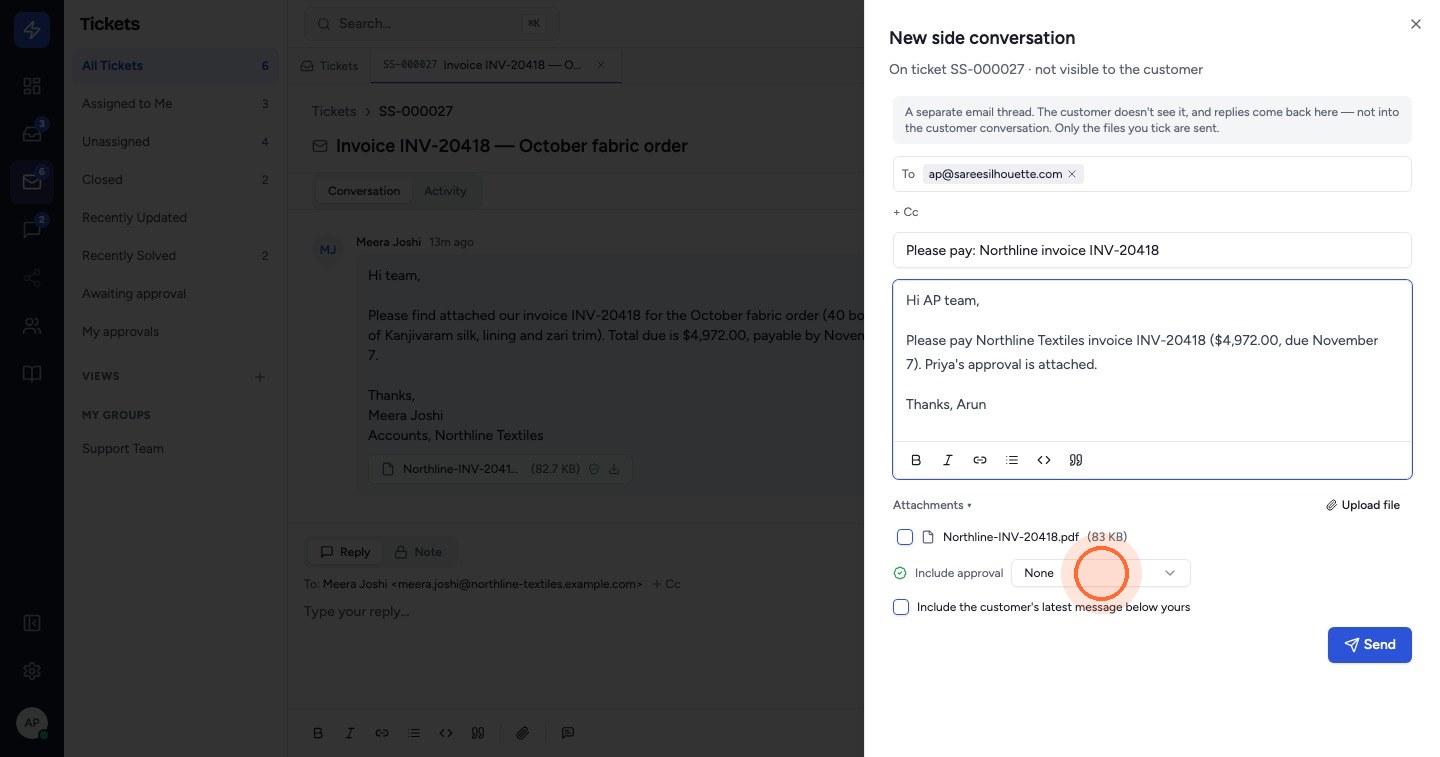Tick the Northline-INV-20418.pdf attachment checkbox
This screenshot has width=1440, height=757.
[x=905, y=537]
